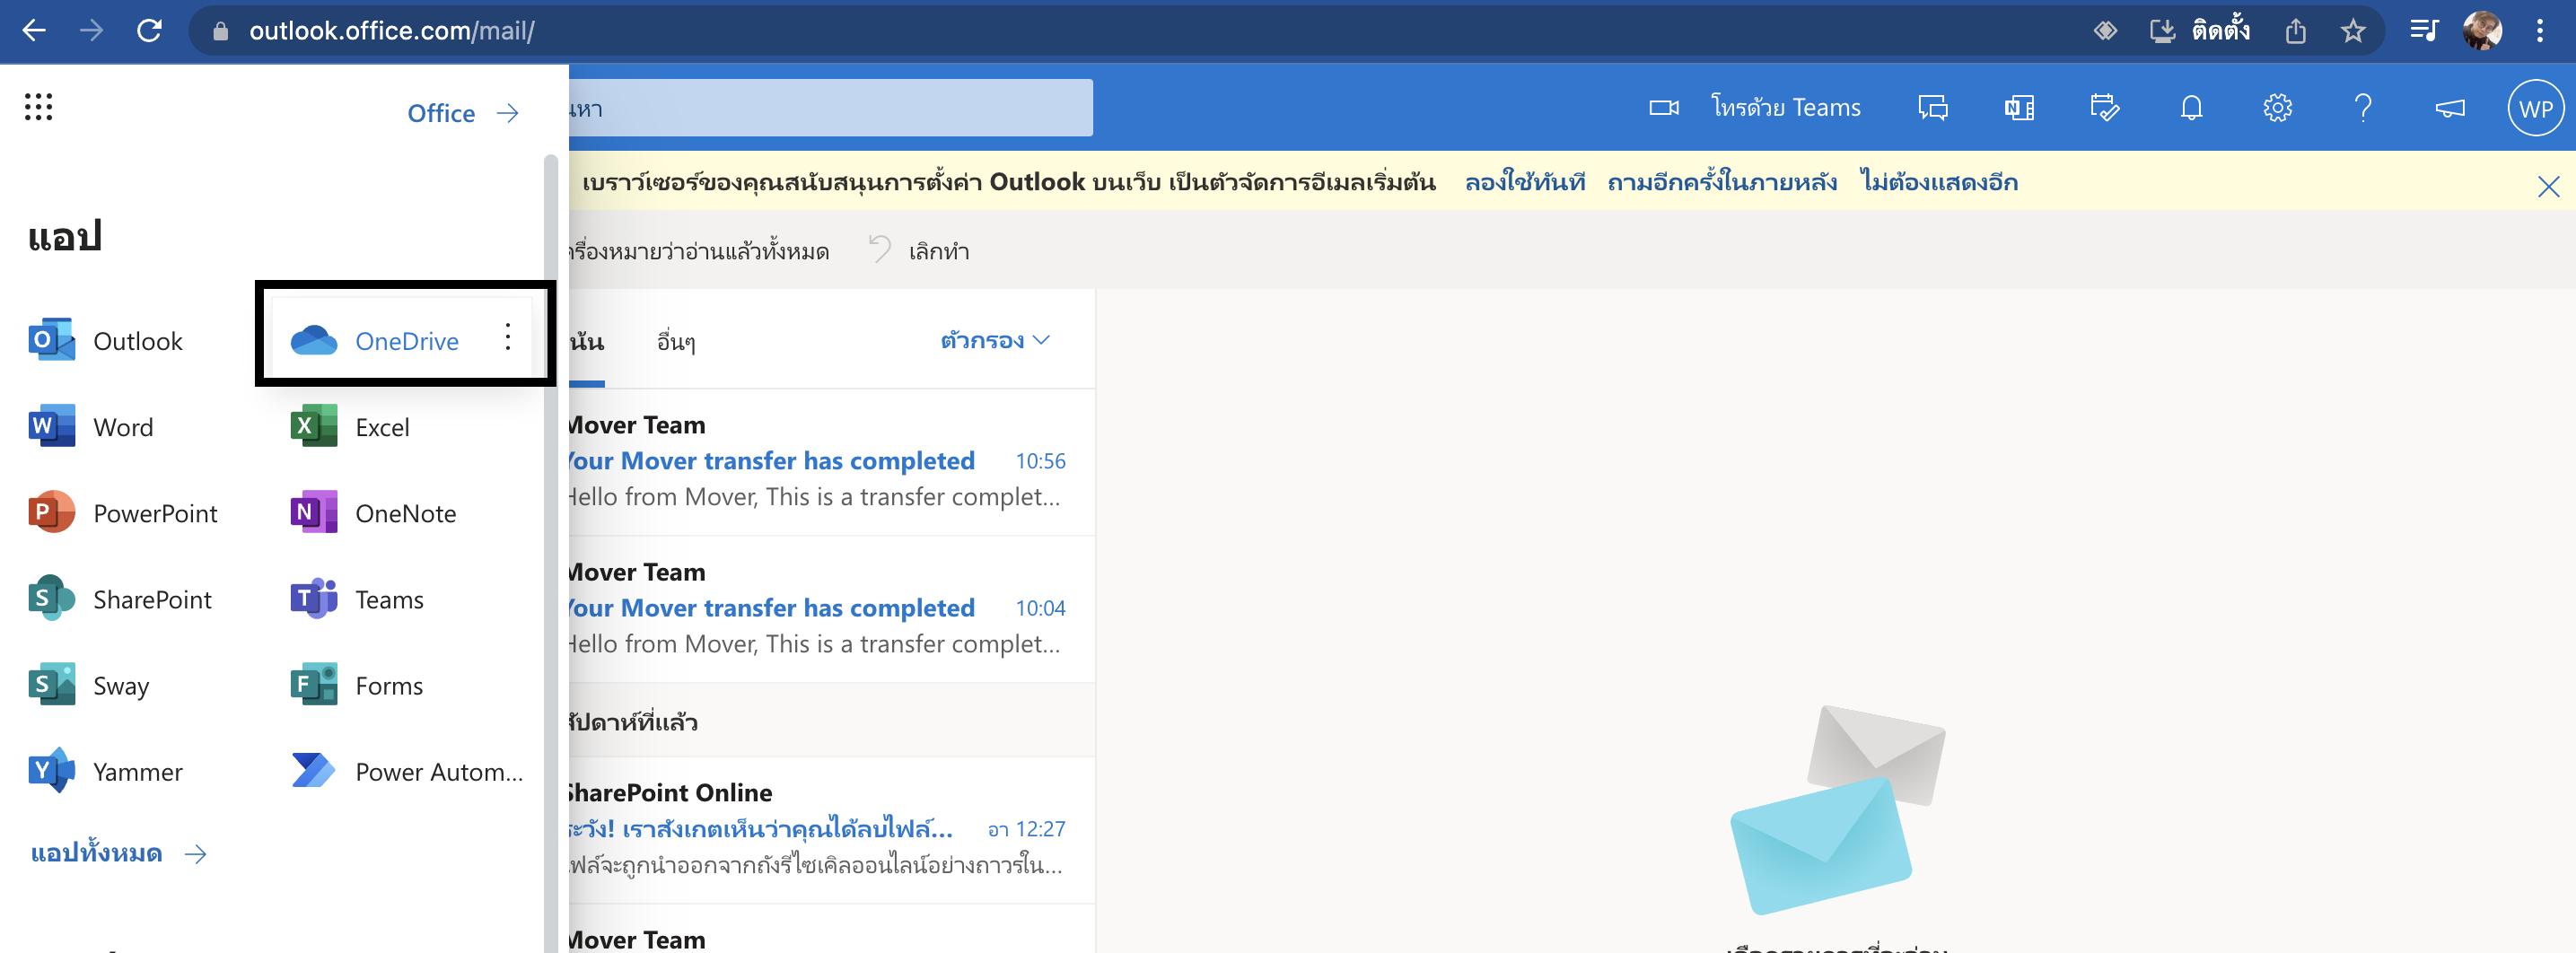Open the 10:56 Mover Team email
Image resolution: width=2576 pixels, height=953 pixels.
[831, 461]
